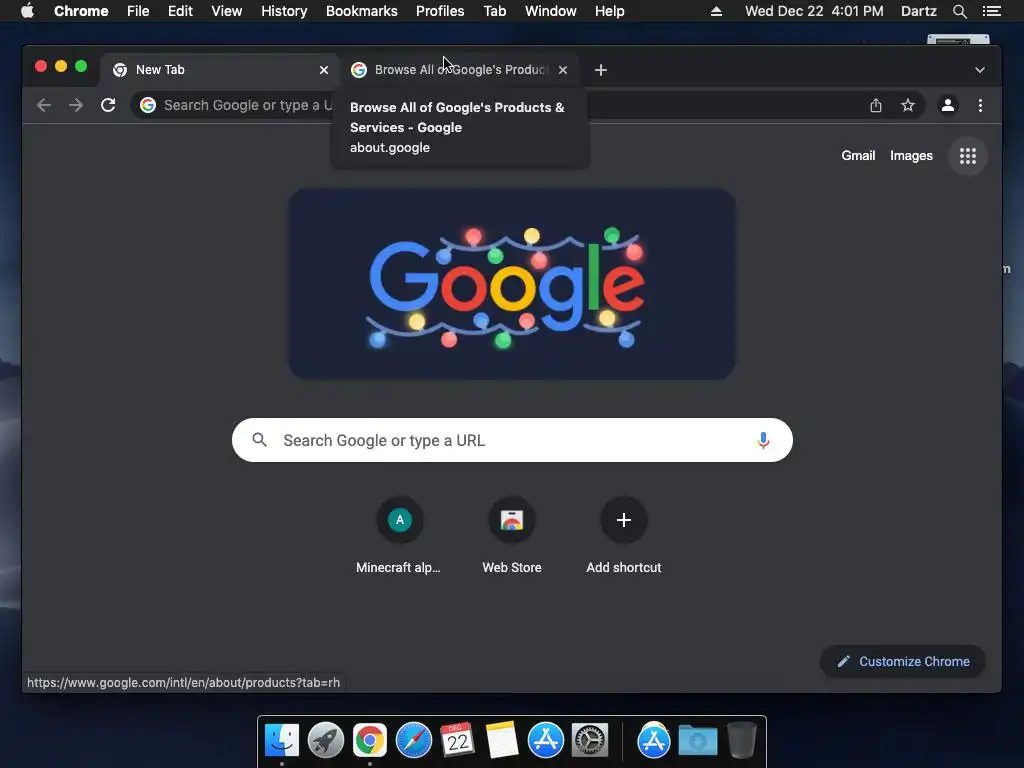The image size is (1024, 768).
Task: Close the Browse All of Google's Products tab
Action: pos(563,70)
